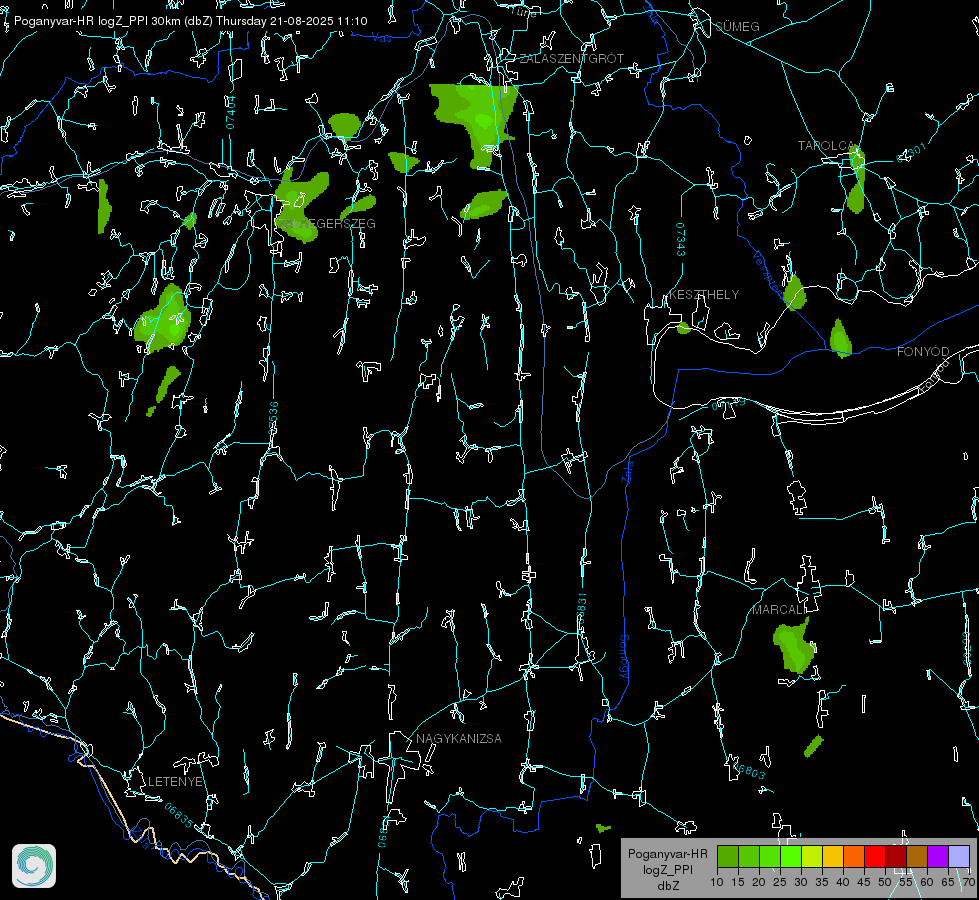Select the 55–60 dBZ brown swatch
979x900 pixels.
tap(917, 856)
